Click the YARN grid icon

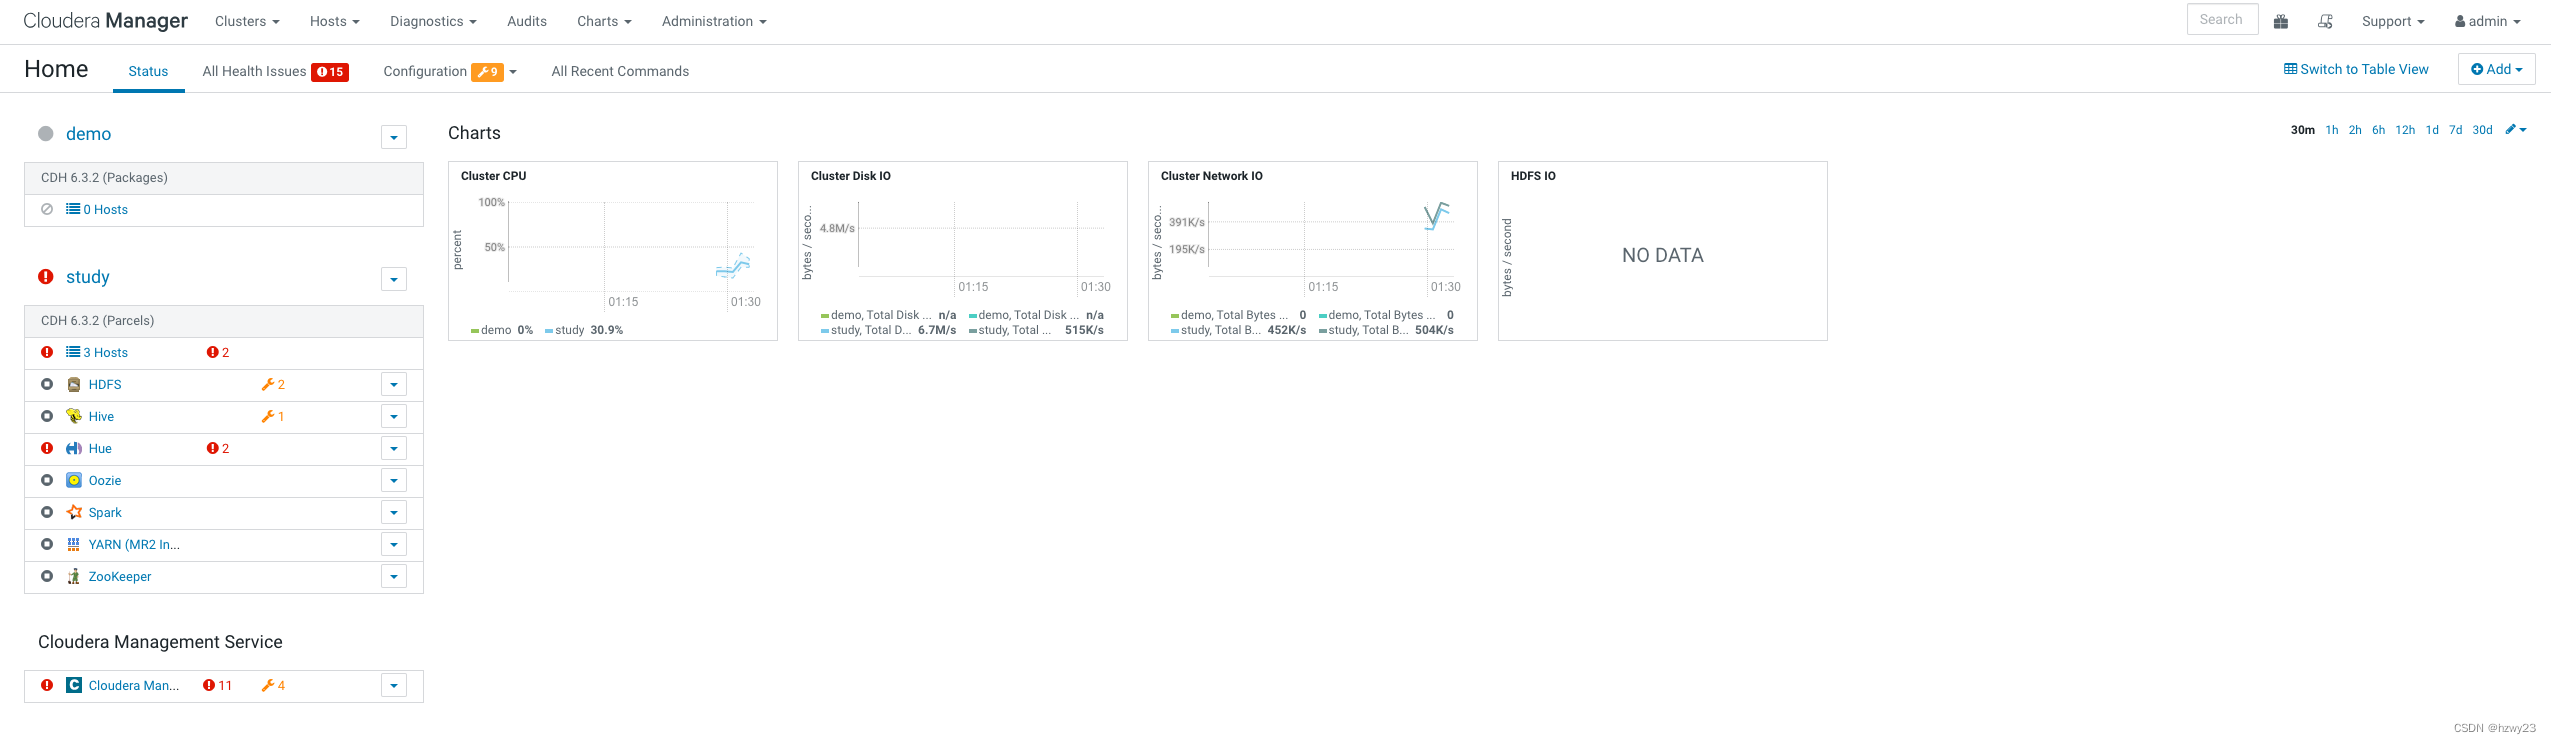(73, 545)
